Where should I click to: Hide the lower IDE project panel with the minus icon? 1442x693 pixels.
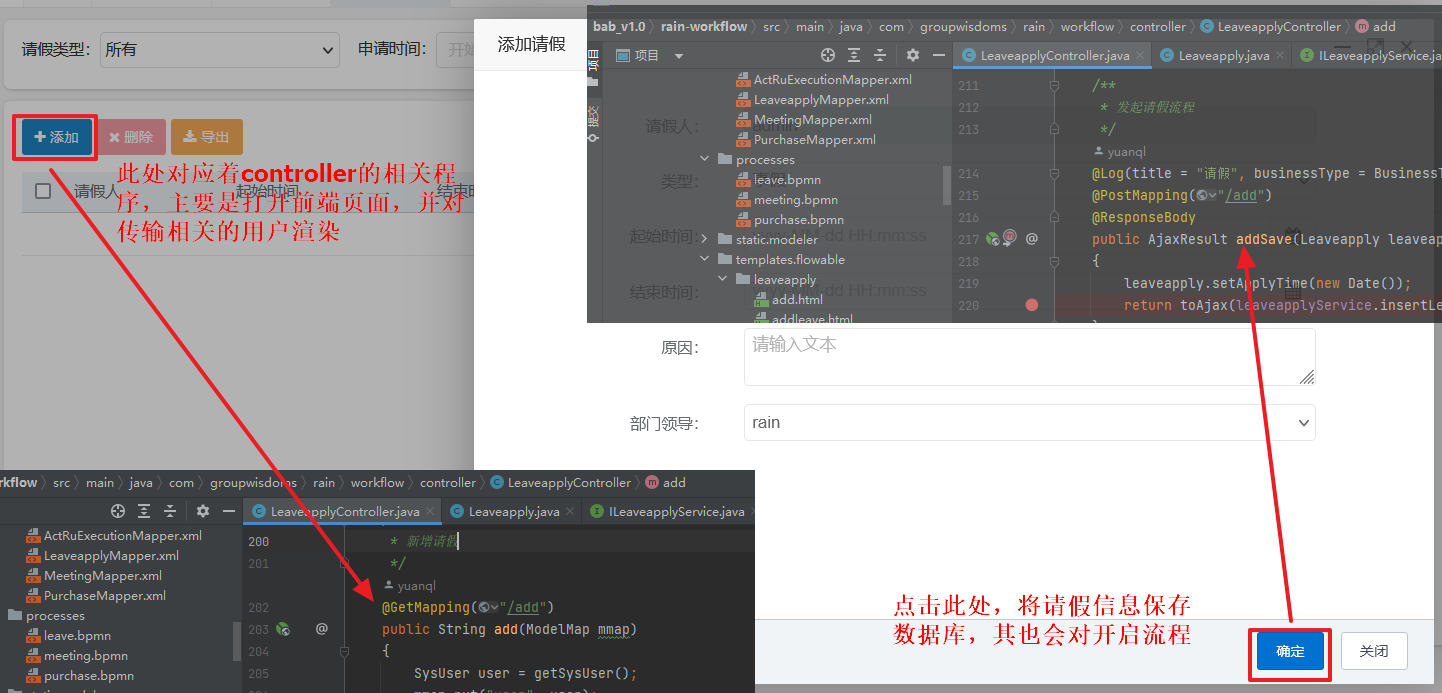click(x=228, y=511)
